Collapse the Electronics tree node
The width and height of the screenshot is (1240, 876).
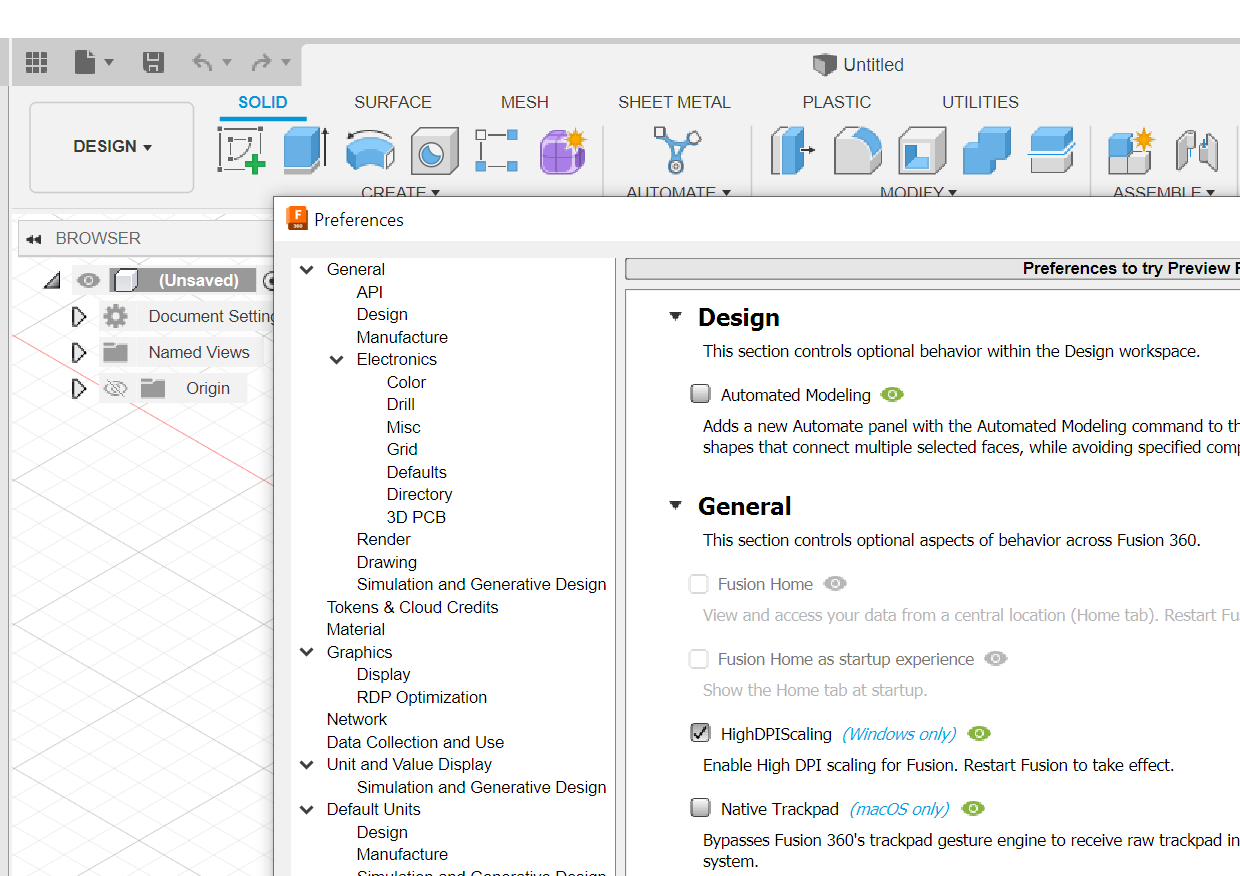pyautogui.click(x=337, y=359)
